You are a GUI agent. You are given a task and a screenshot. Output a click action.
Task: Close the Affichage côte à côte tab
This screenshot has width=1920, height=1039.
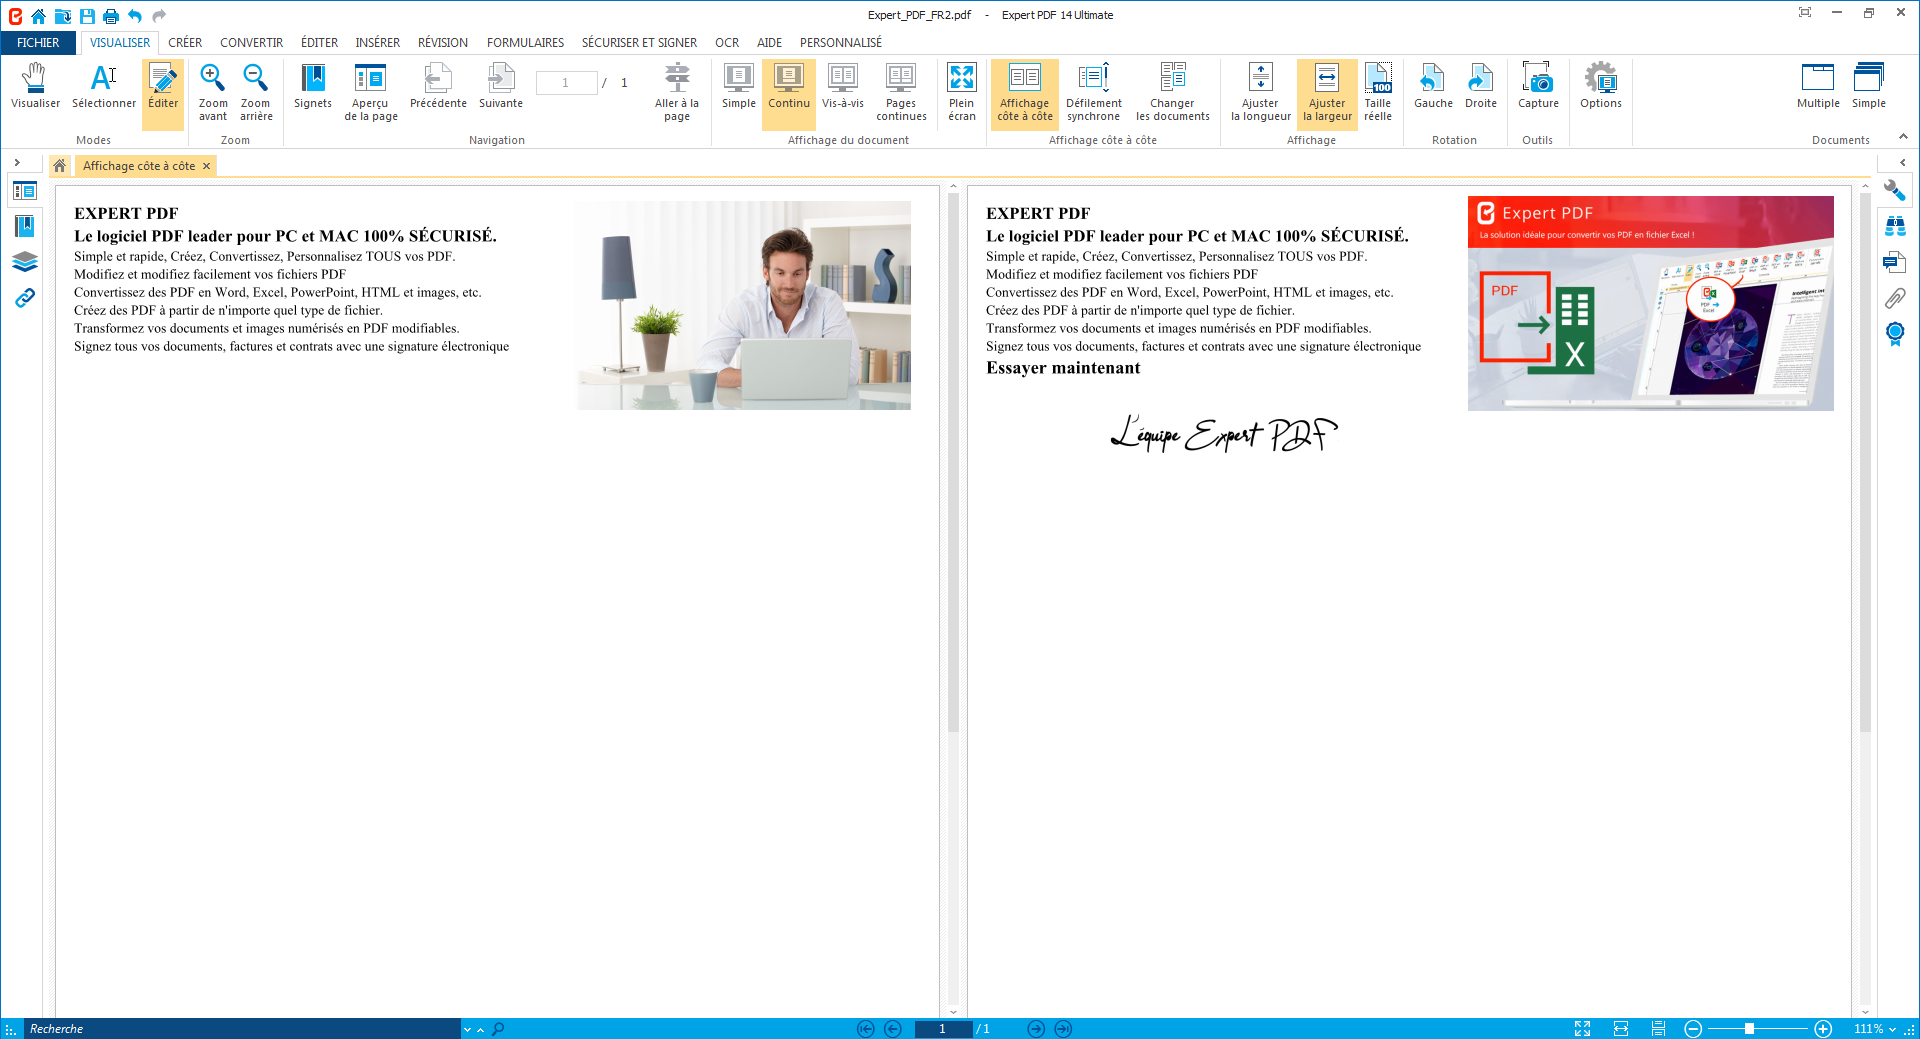tap(207, 166)
